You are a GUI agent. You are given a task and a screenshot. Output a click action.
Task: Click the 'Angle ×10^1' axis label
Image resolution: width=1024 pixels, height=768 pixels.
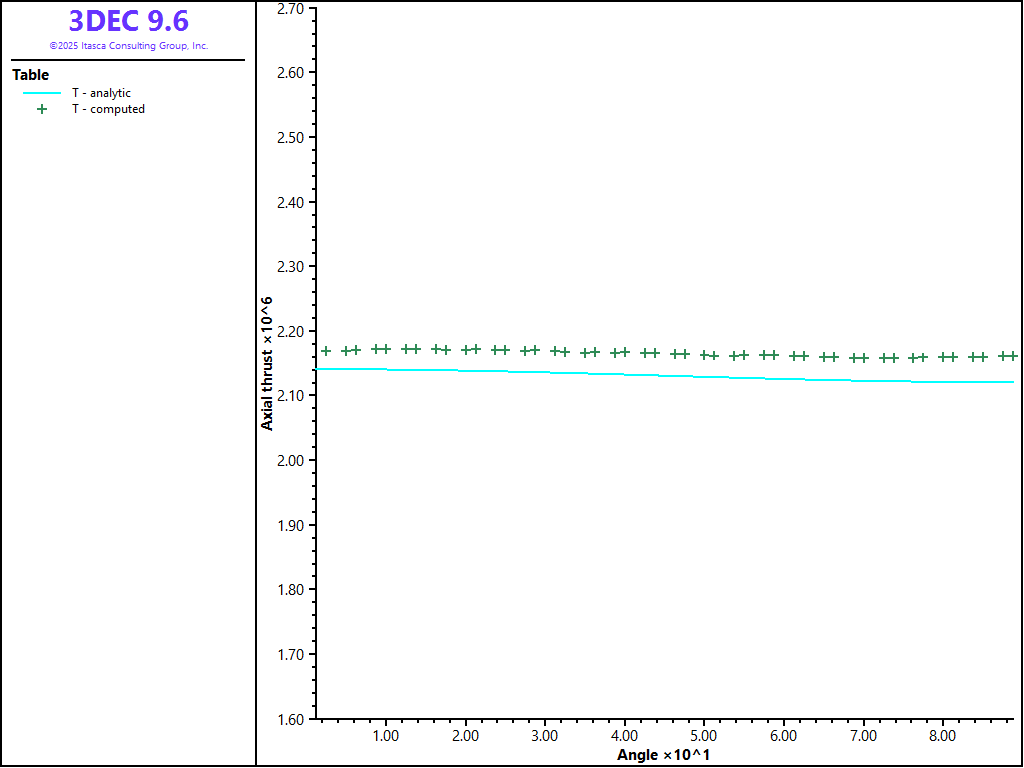663,754
